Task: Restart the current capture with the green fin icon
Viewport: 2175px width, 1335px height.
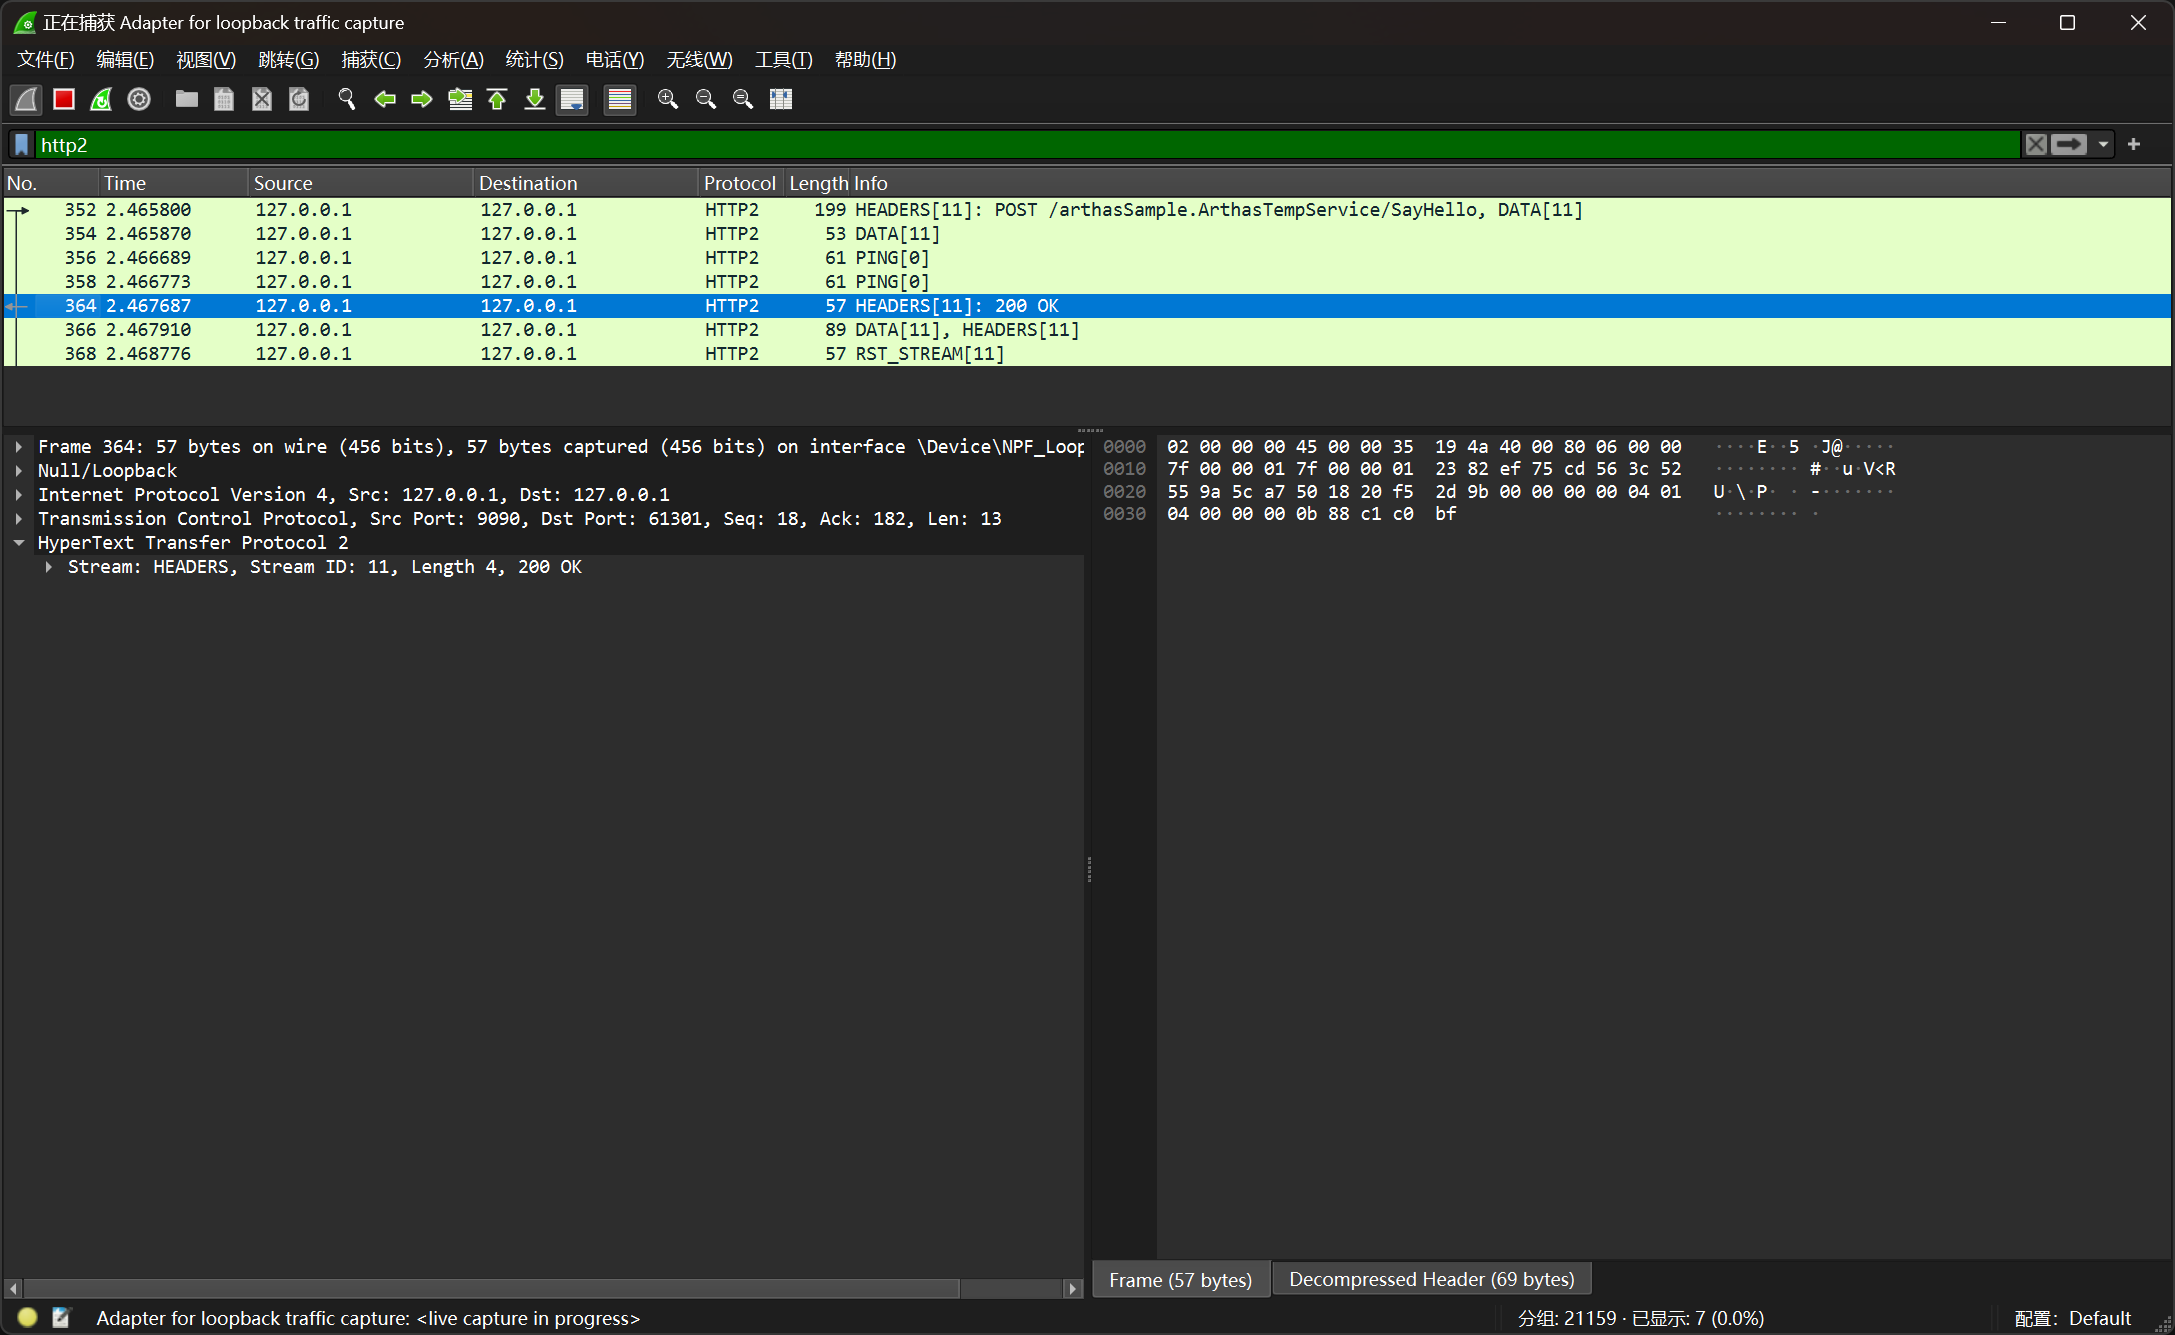Action: click(101, 99)
